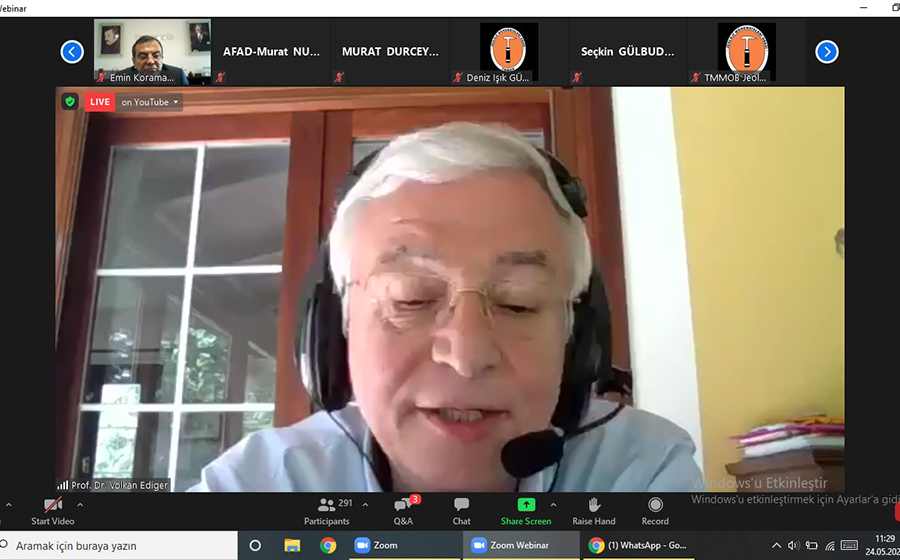Click the signal strength bars icon
The width and height of the screenshot is (900, 560).
pos(63,485)
